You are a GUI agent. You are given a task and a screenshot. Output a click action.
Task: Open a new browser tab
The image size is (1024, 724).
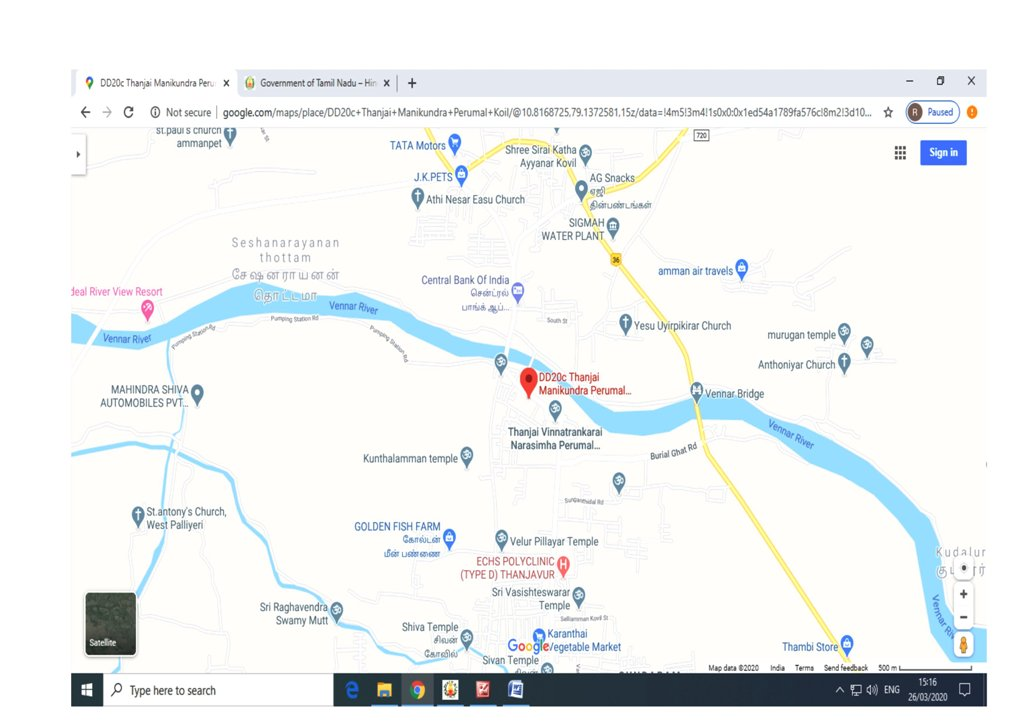point(412,83)
